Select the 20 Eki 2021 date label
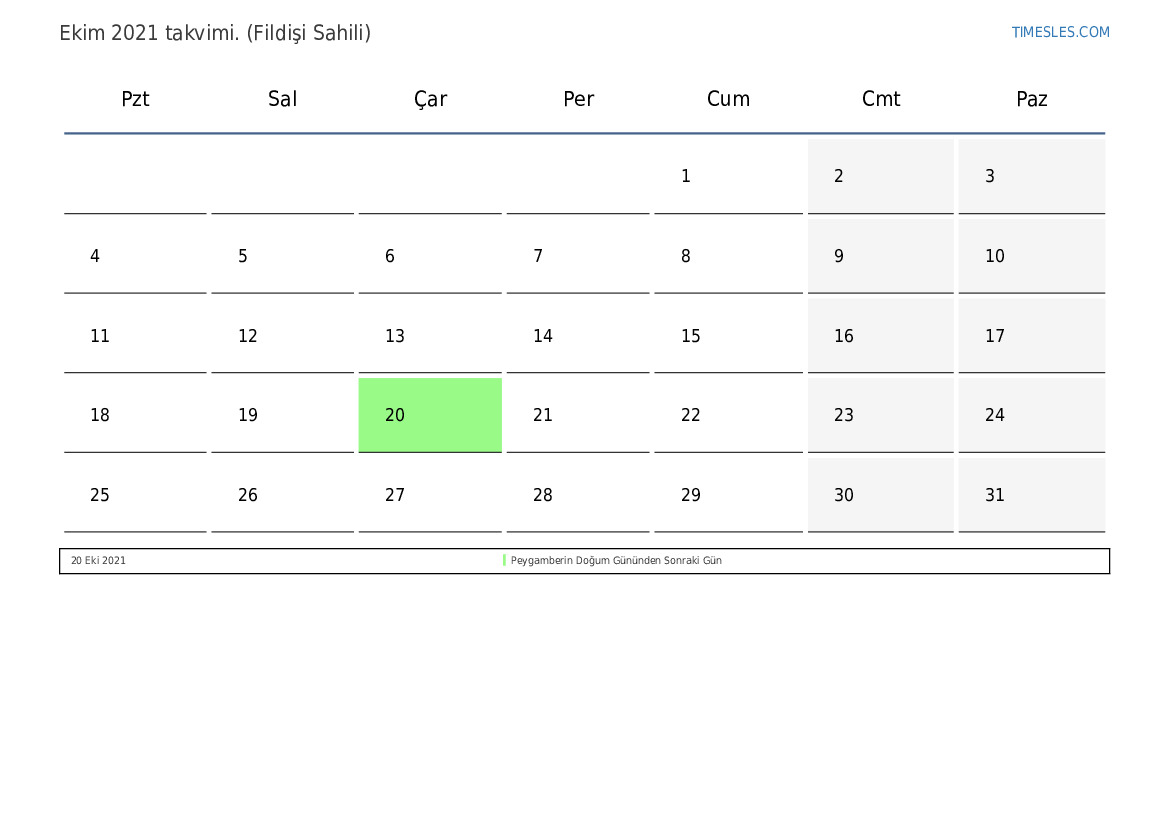Image resolution: width=1169 pixels, height=827 pixels. tap(98, 560)
